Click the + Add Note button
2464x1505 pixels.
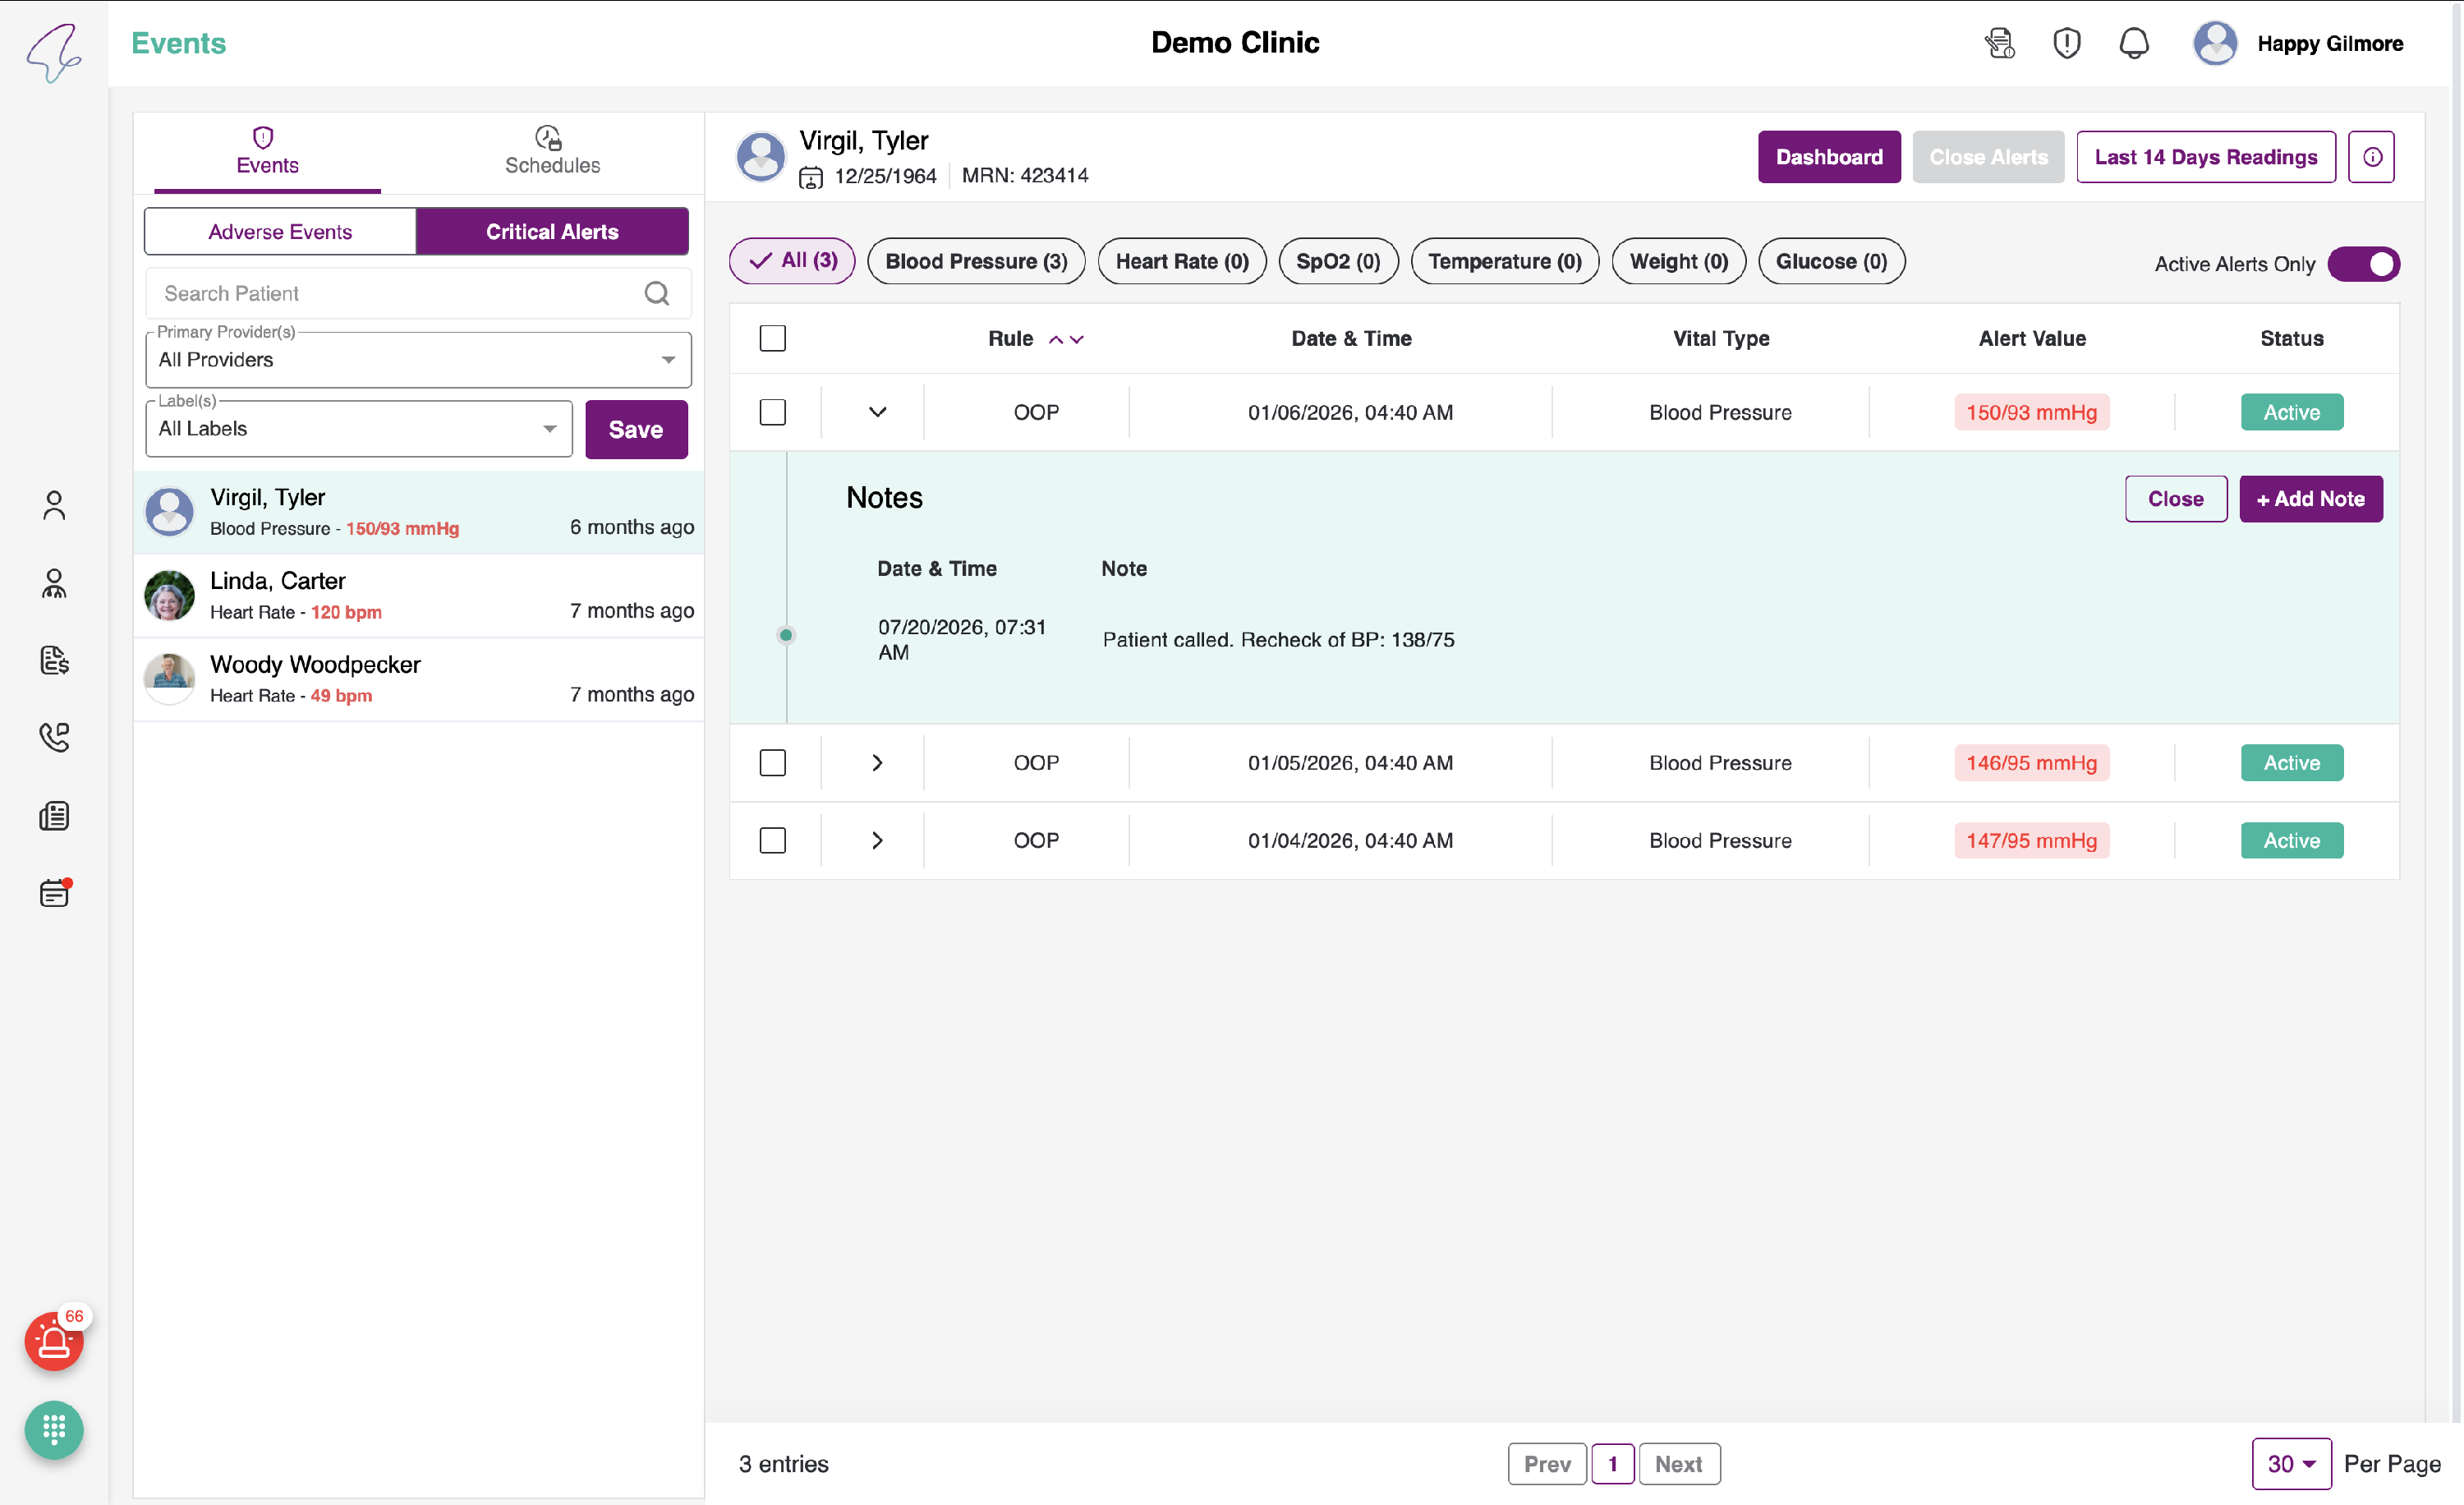[2311, 499]
